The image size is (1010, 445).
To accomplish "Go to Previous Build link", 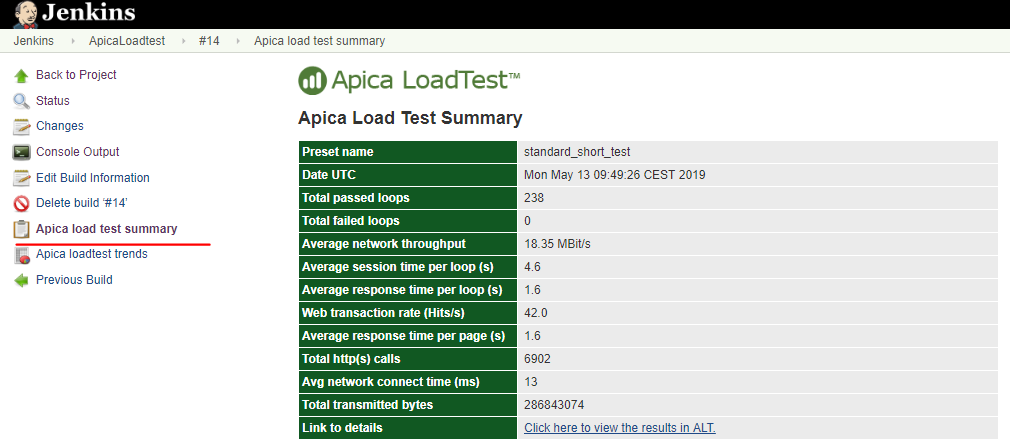I will coord(74,280).
